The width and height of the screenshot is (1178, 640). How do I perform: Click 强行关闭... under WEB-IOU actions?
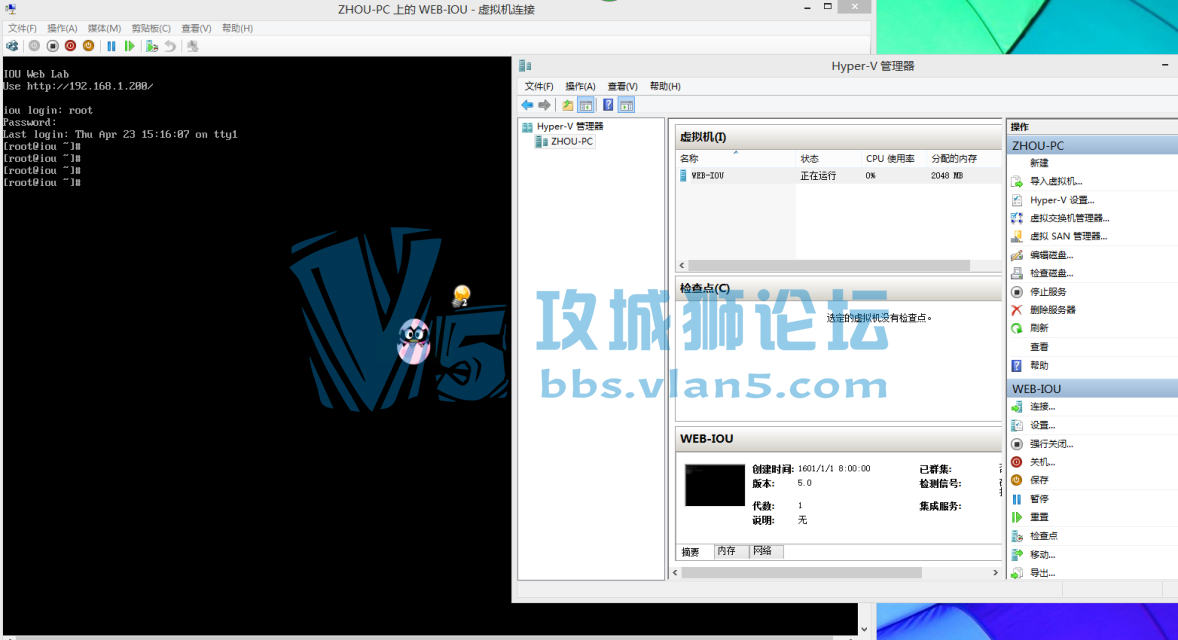[x=1051, y=444]
